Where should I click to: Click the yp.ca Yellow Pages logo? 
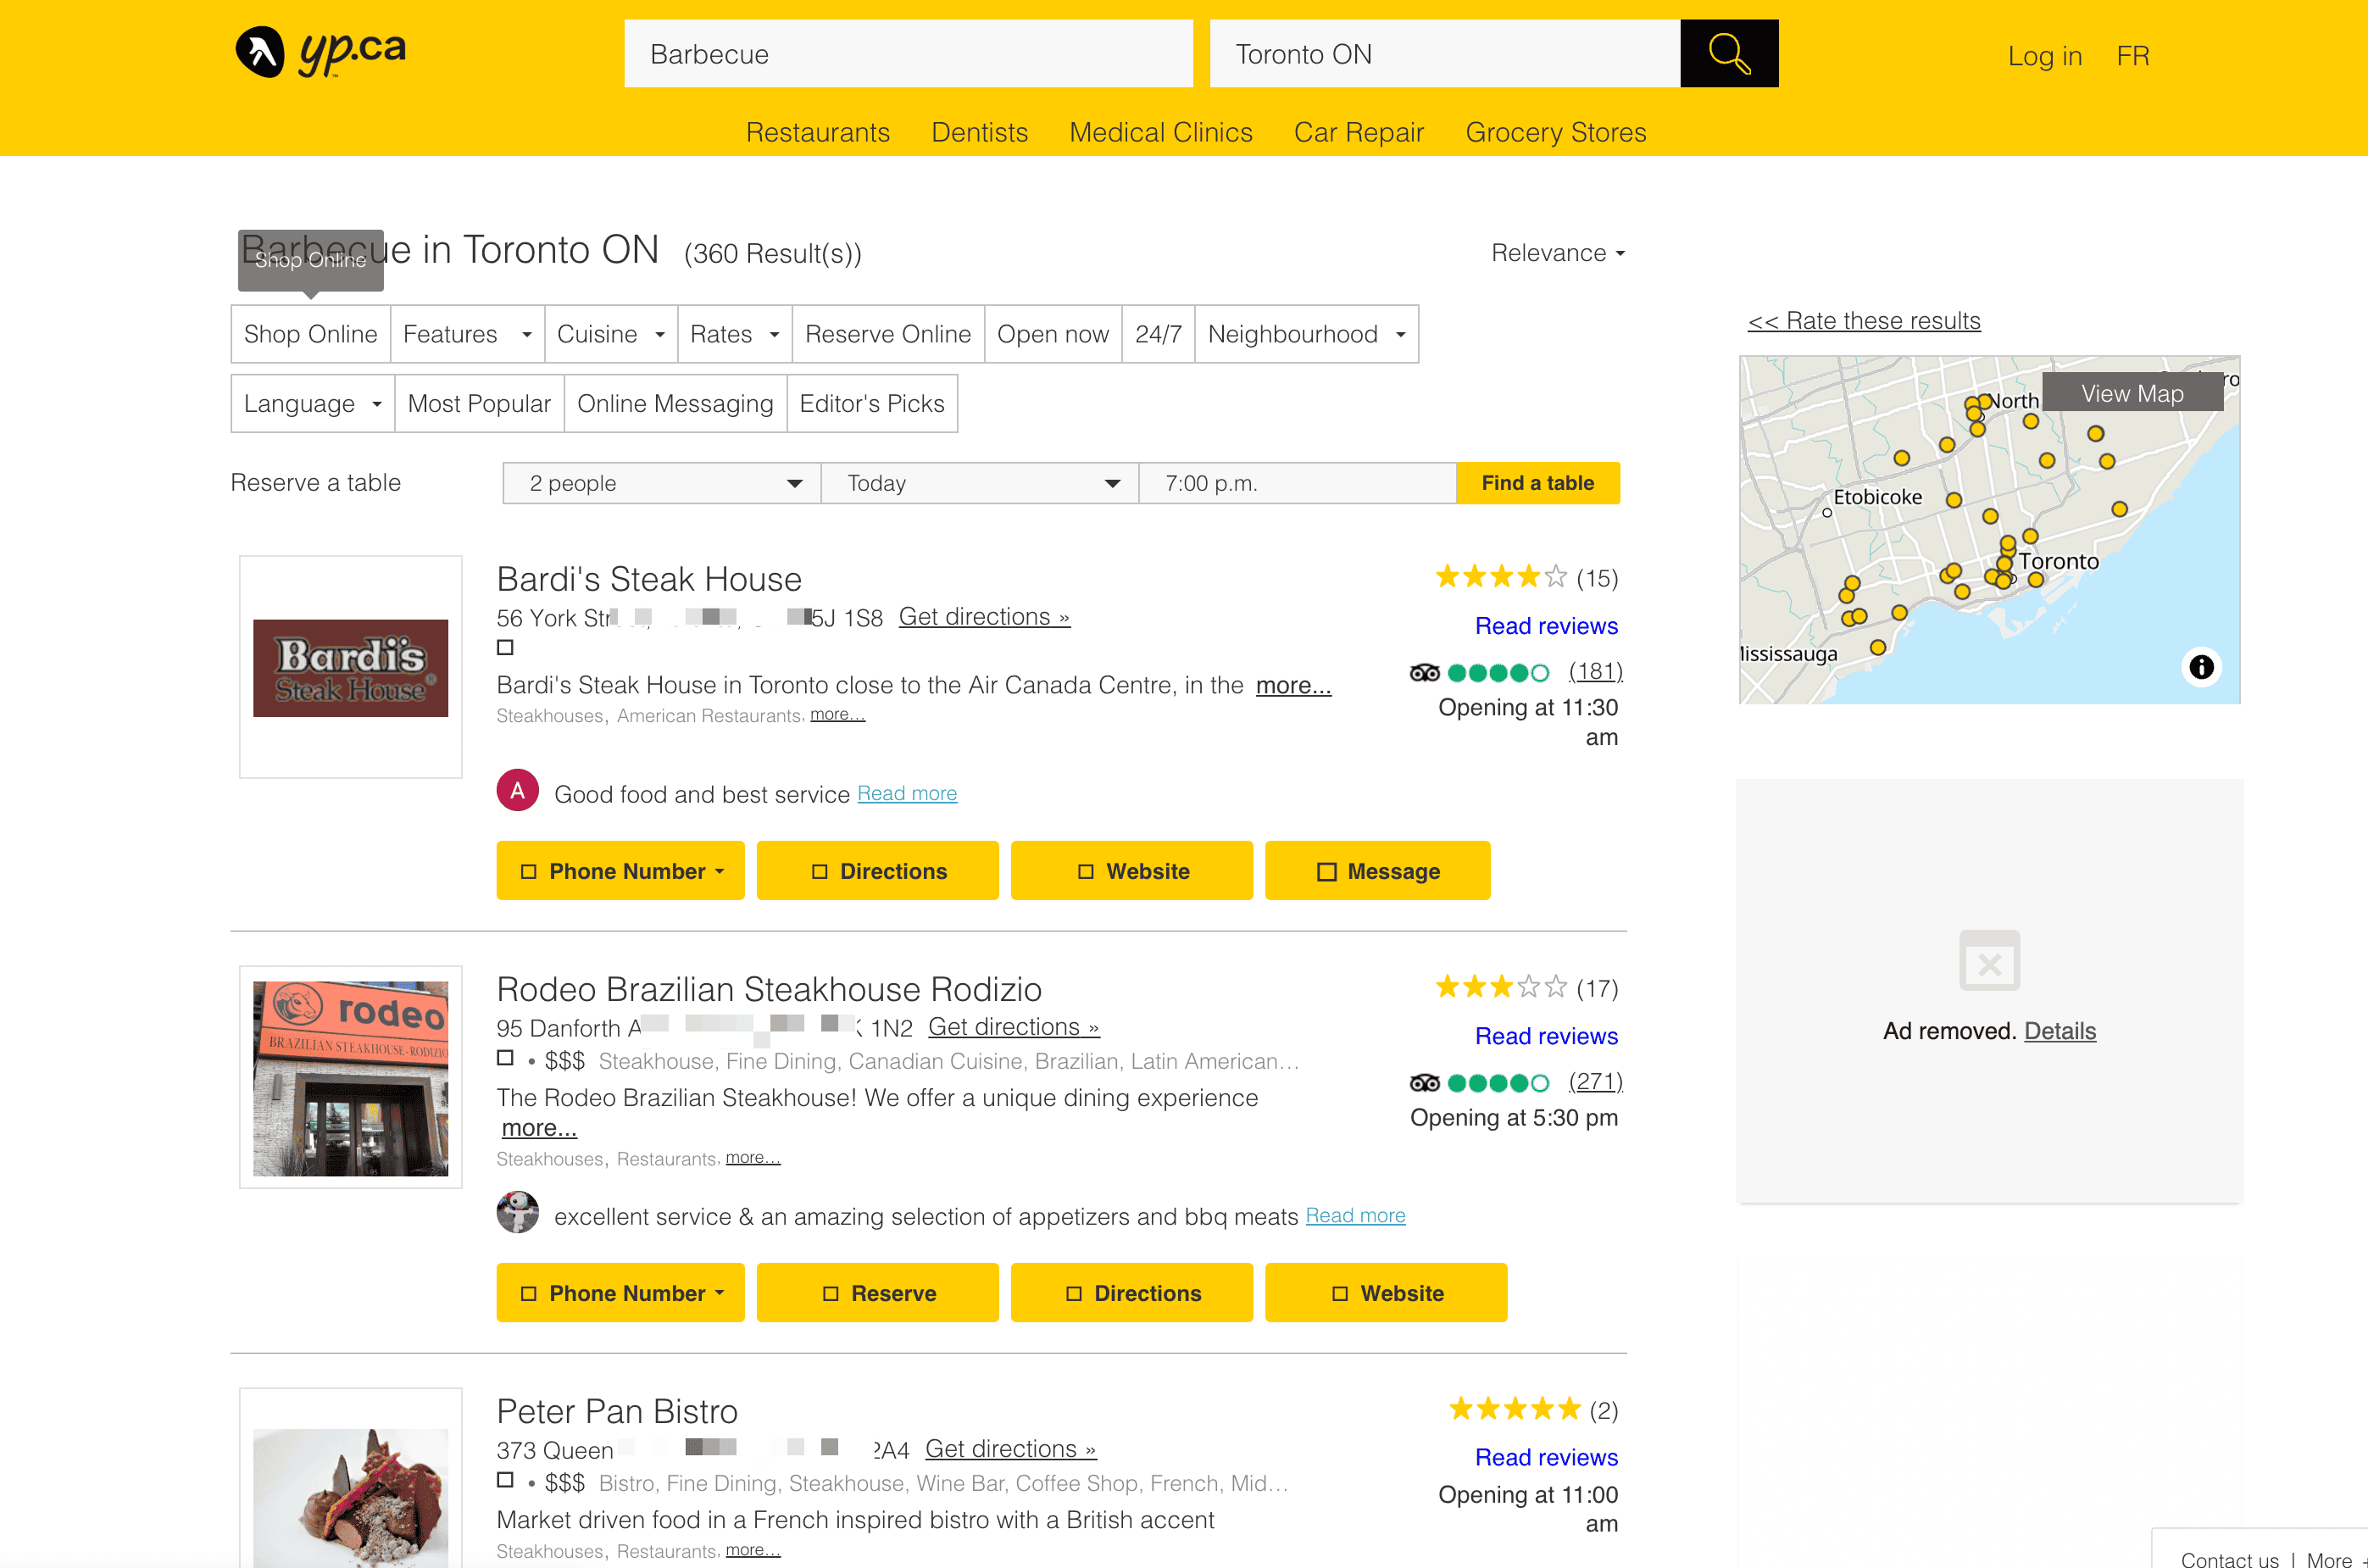[320, 52]
